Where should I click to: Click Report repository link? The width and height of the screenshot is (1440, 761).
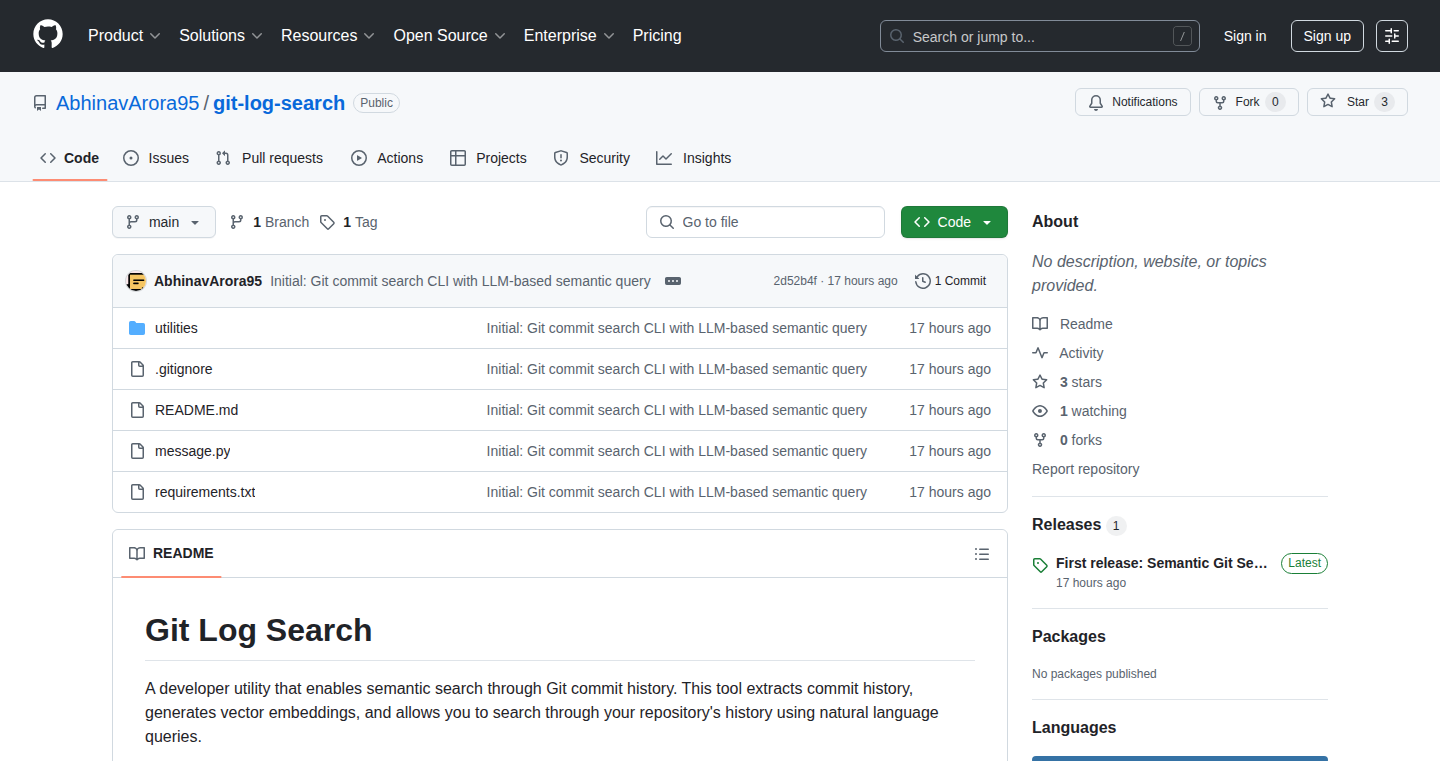[x=1086, y=469]
